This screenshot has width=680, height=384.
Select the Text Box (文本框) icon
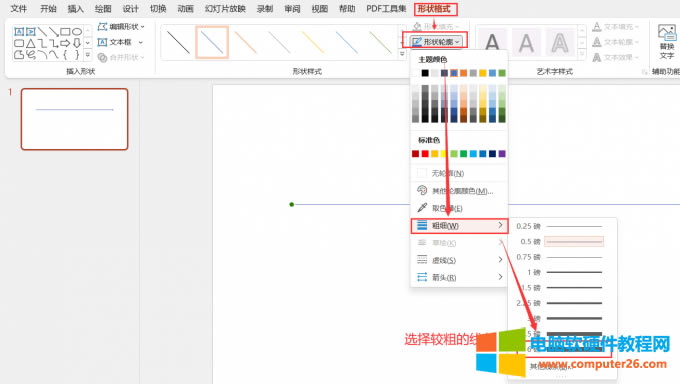(x=102, y=43)
